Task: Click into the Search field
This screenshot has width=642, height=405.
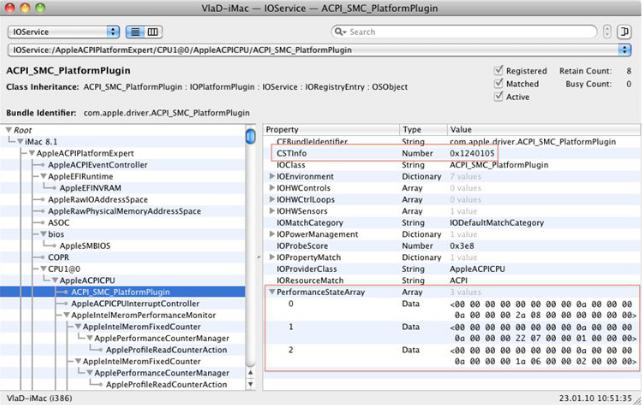Action: tap(464, 32)
